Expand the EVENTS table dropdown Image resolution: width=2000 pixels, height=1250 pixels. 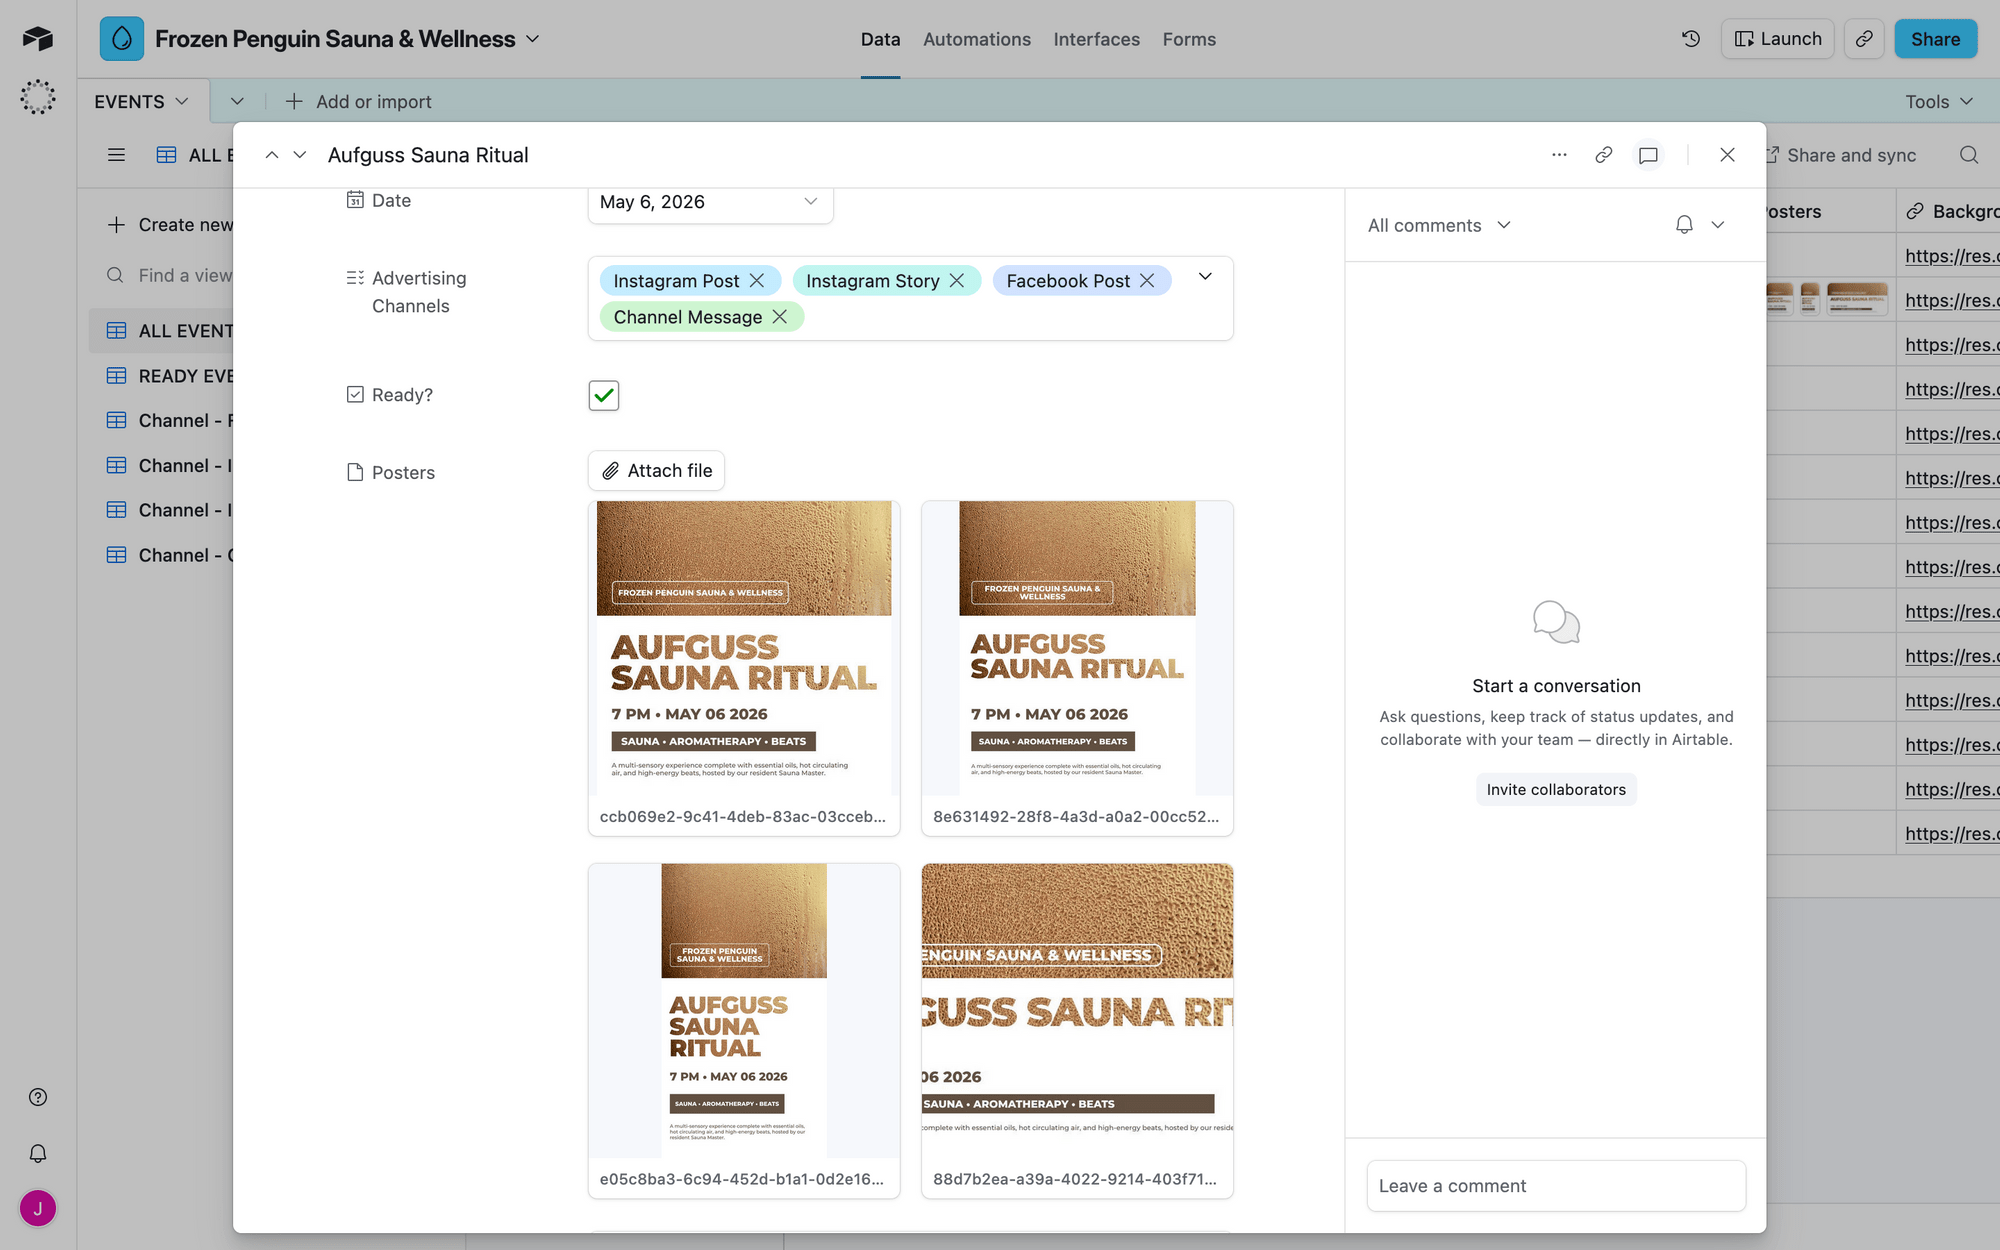tap(182, 101)
